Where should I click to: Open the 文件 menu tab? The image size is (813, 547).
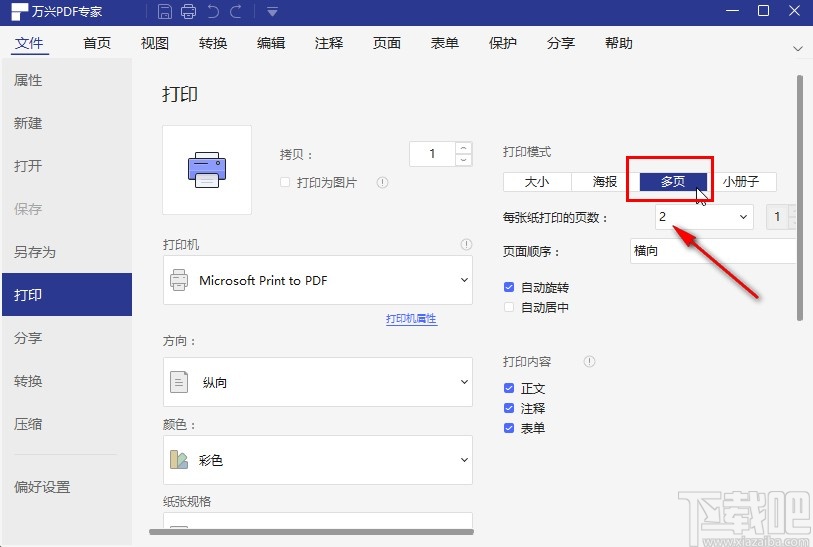[29, 43]
